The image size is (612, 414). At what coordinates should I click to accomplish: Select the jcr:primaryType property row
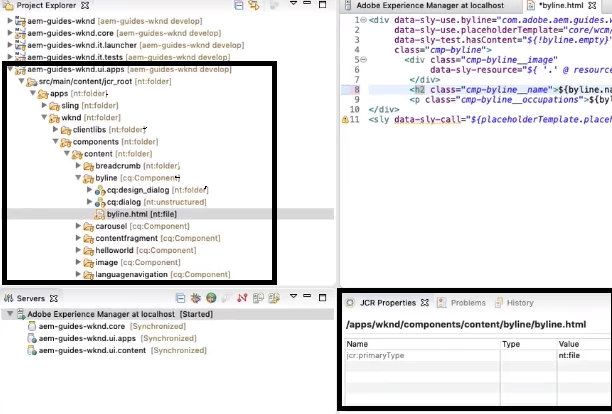478,355
